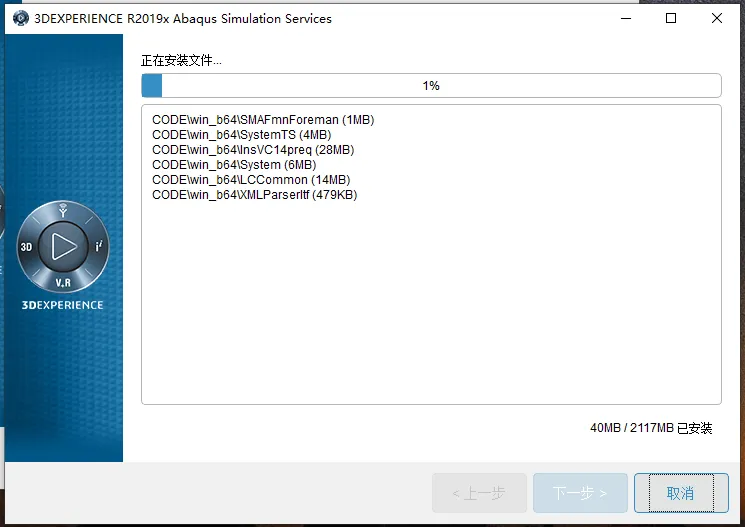745x527 pixels.
Task: Close the installer window
Action: 717,19
